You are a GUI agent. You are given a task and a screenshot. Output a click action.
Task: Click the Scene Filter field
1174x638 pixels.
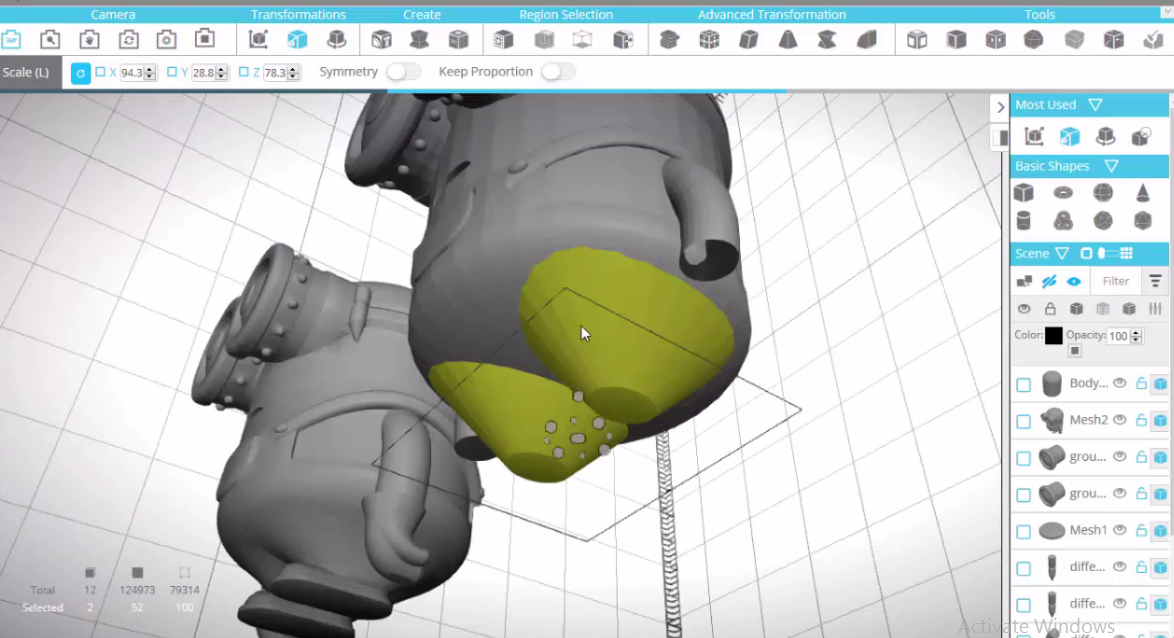1116,282
